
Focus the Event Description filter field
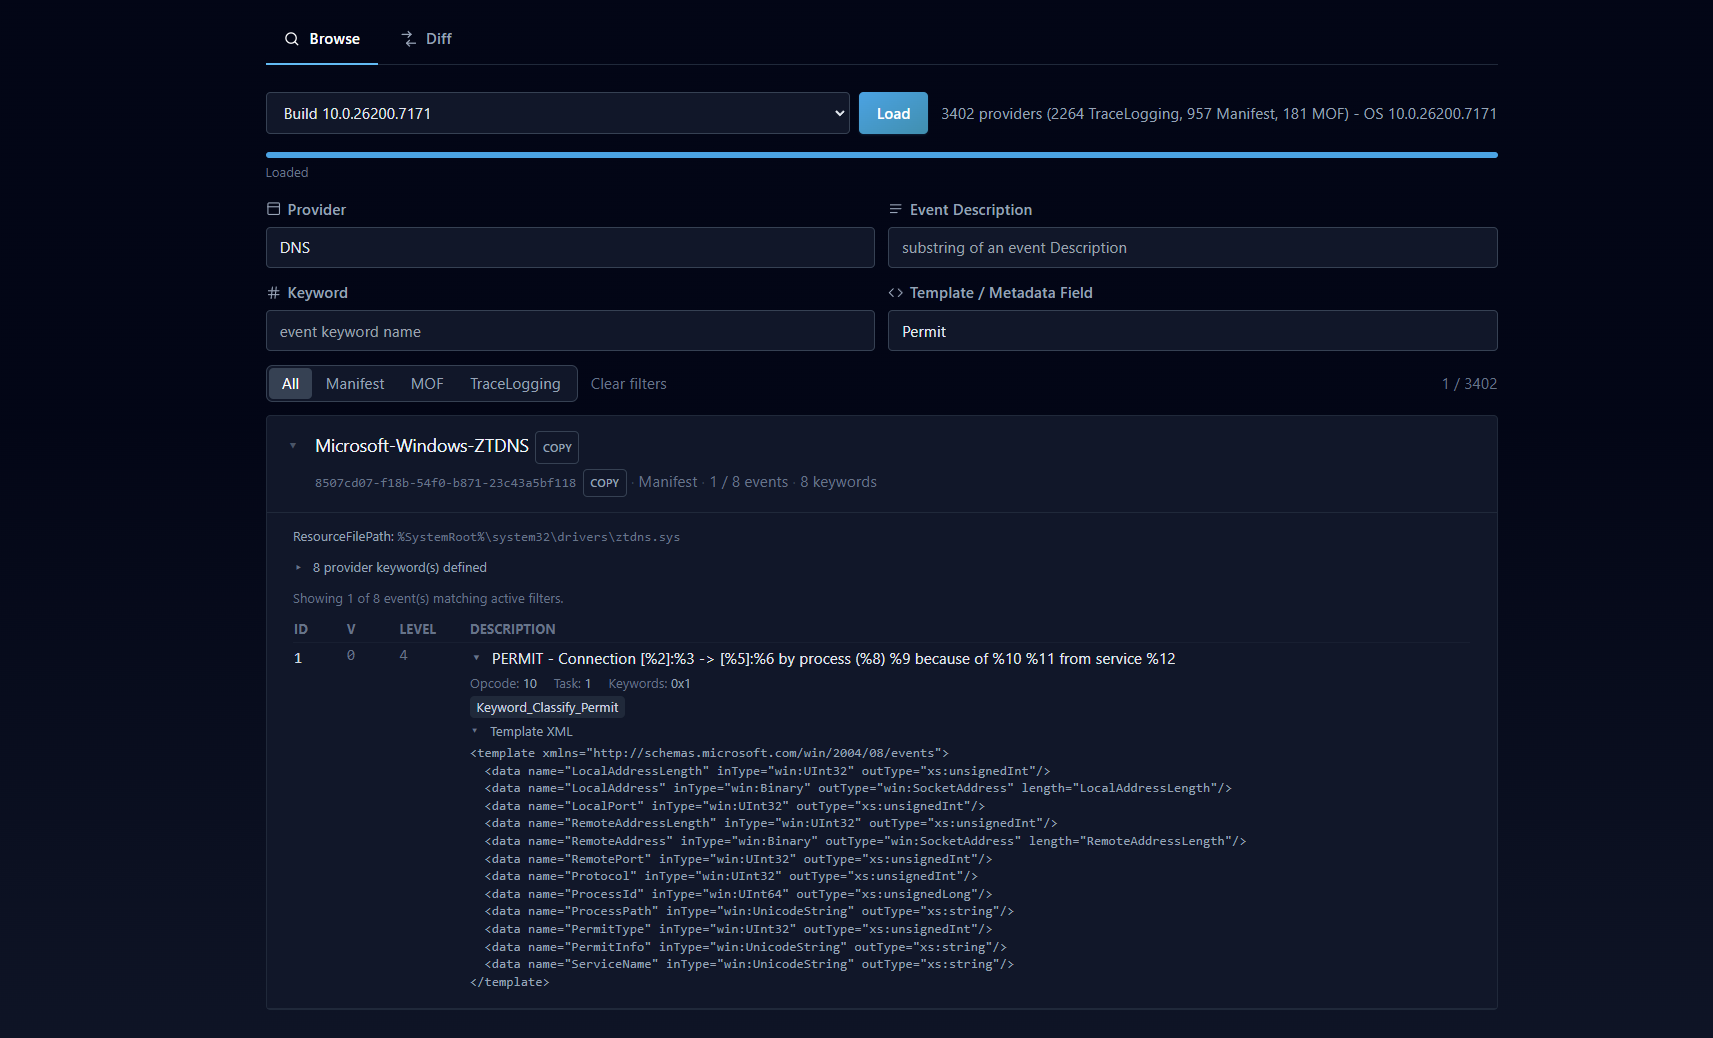point(1192,248)
